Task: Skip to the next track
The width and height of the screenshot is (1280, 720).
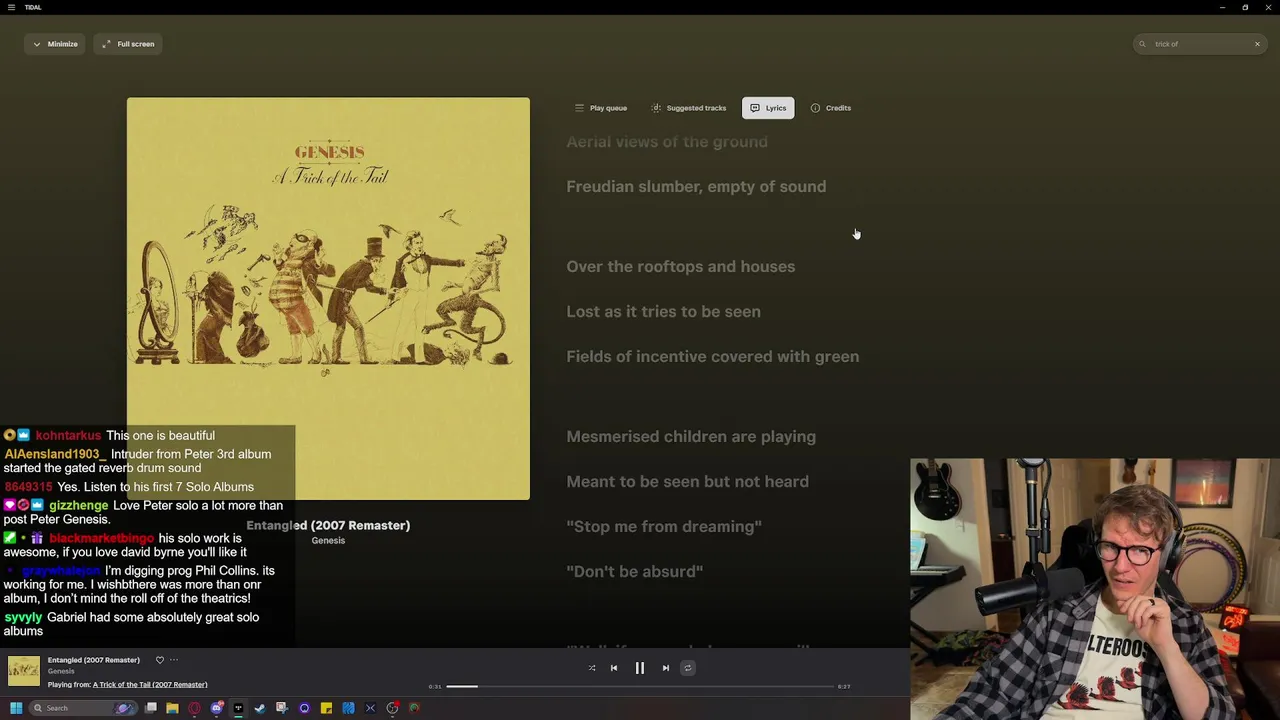Action: pos(666,668)
